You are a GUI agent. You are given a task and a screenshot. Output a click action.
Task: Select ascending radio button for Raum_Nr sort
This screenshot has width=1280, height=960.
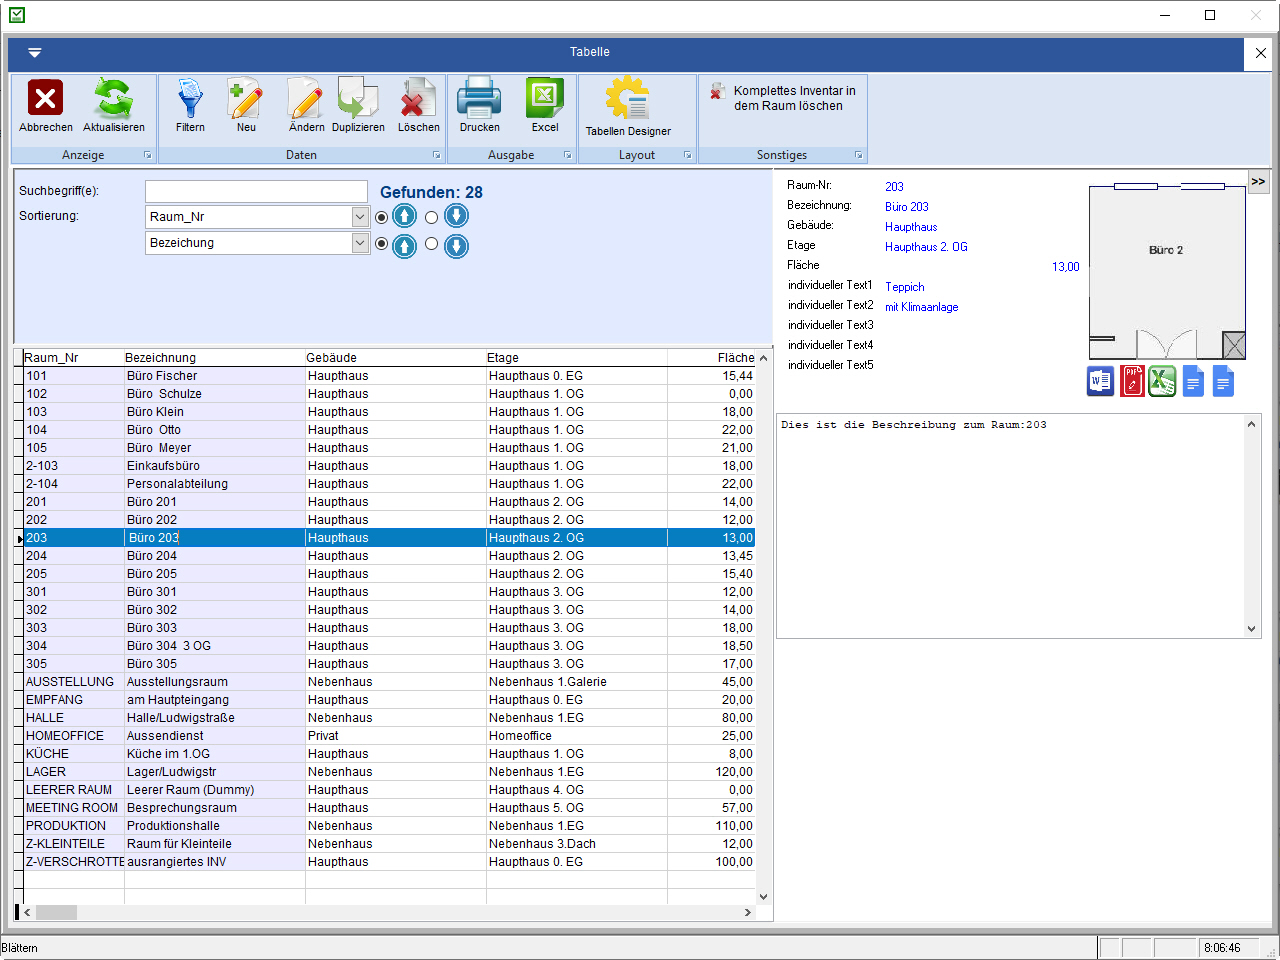381,217
